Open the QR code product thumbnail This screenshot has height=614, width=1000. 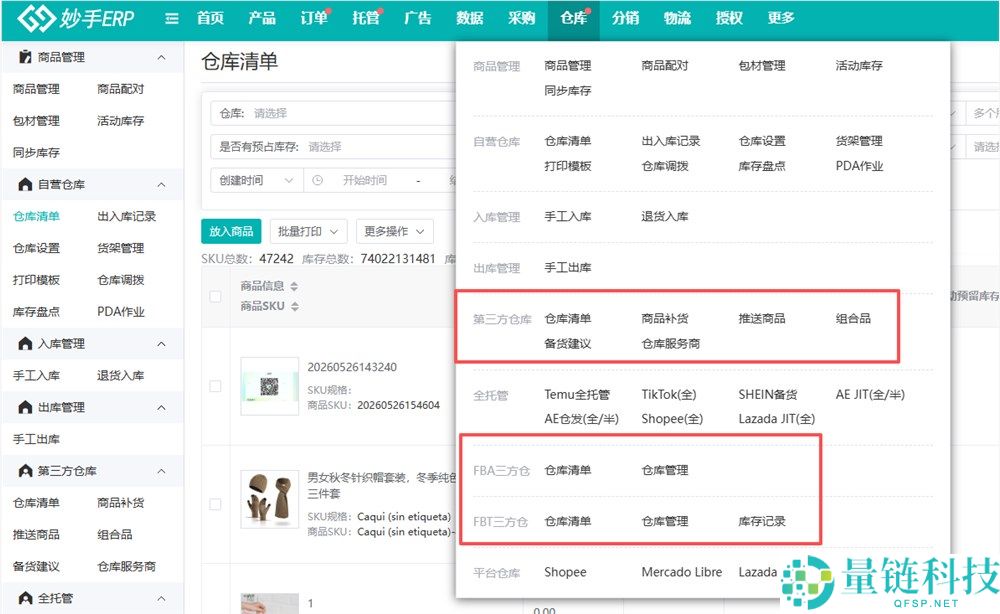coord(270,386)
